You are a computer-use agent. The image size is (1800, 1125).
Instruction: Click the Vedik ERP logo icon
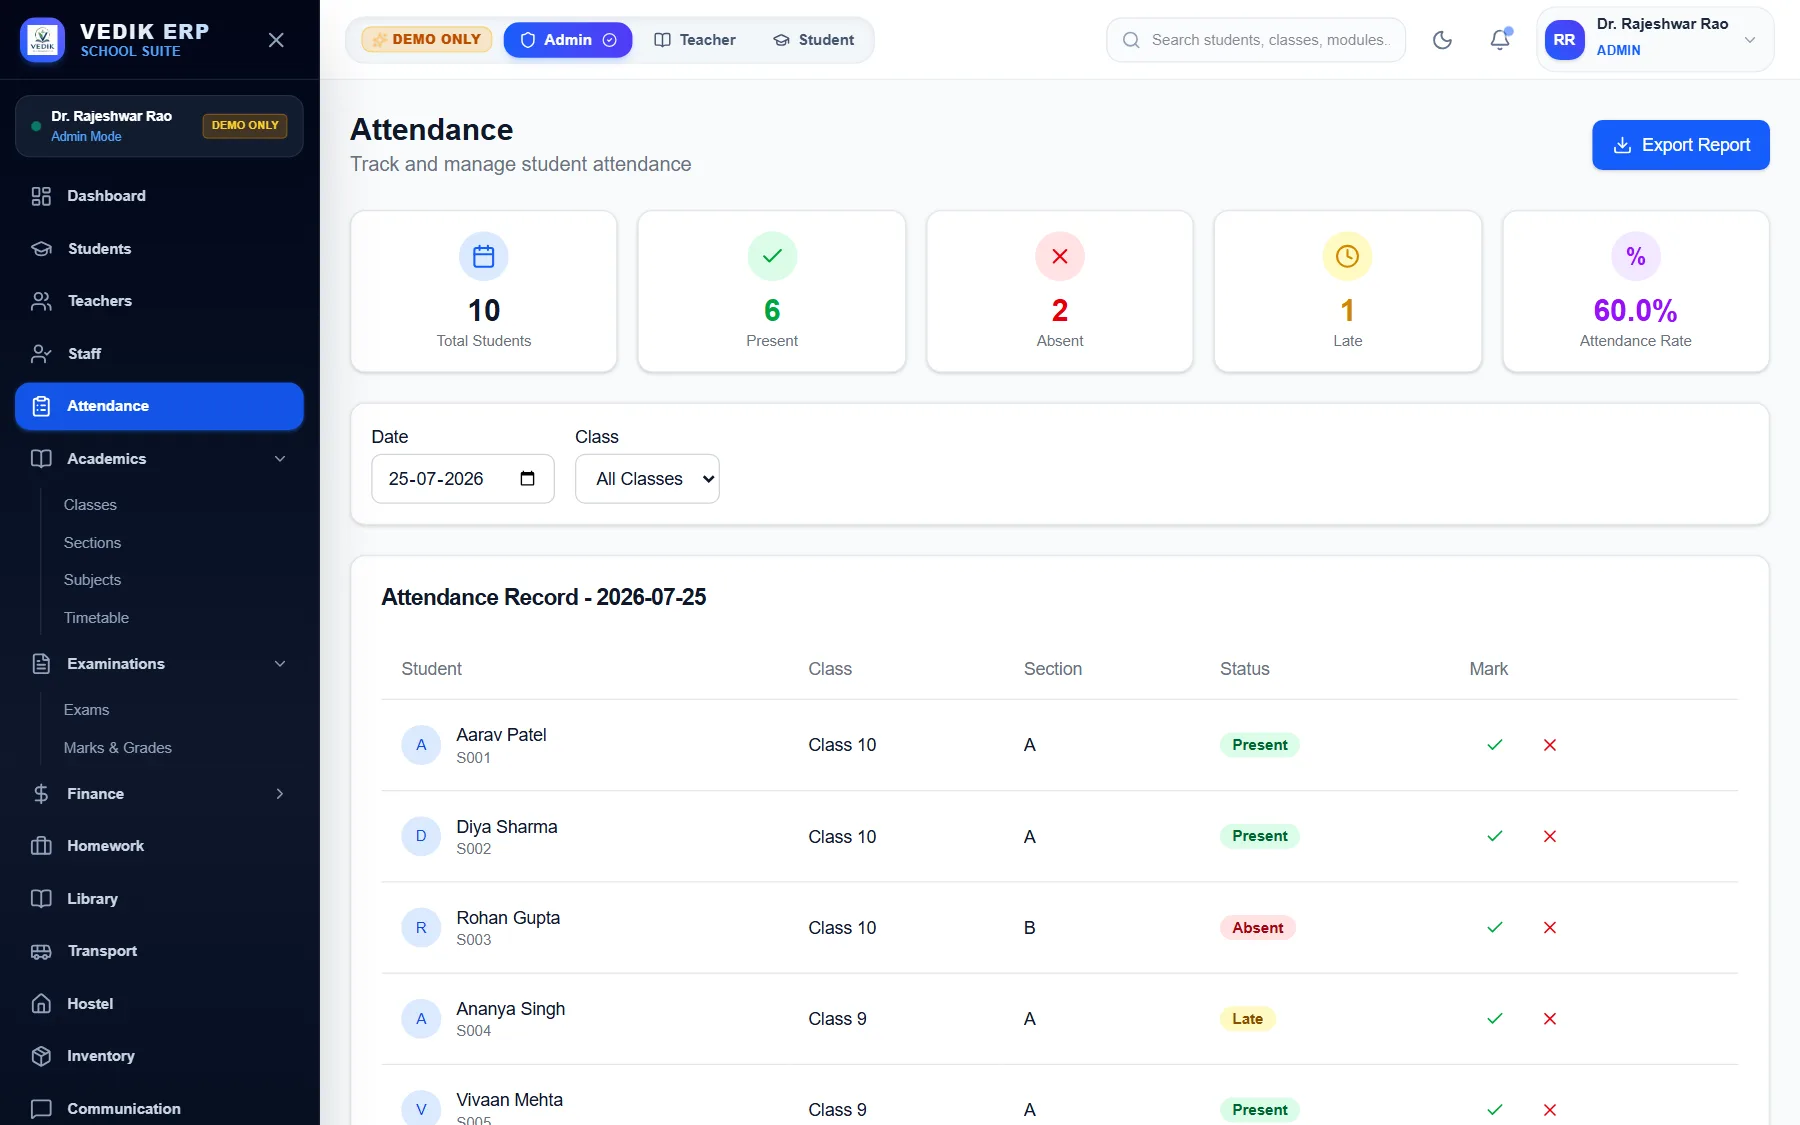pyautogui.click(x=43, y=40)
